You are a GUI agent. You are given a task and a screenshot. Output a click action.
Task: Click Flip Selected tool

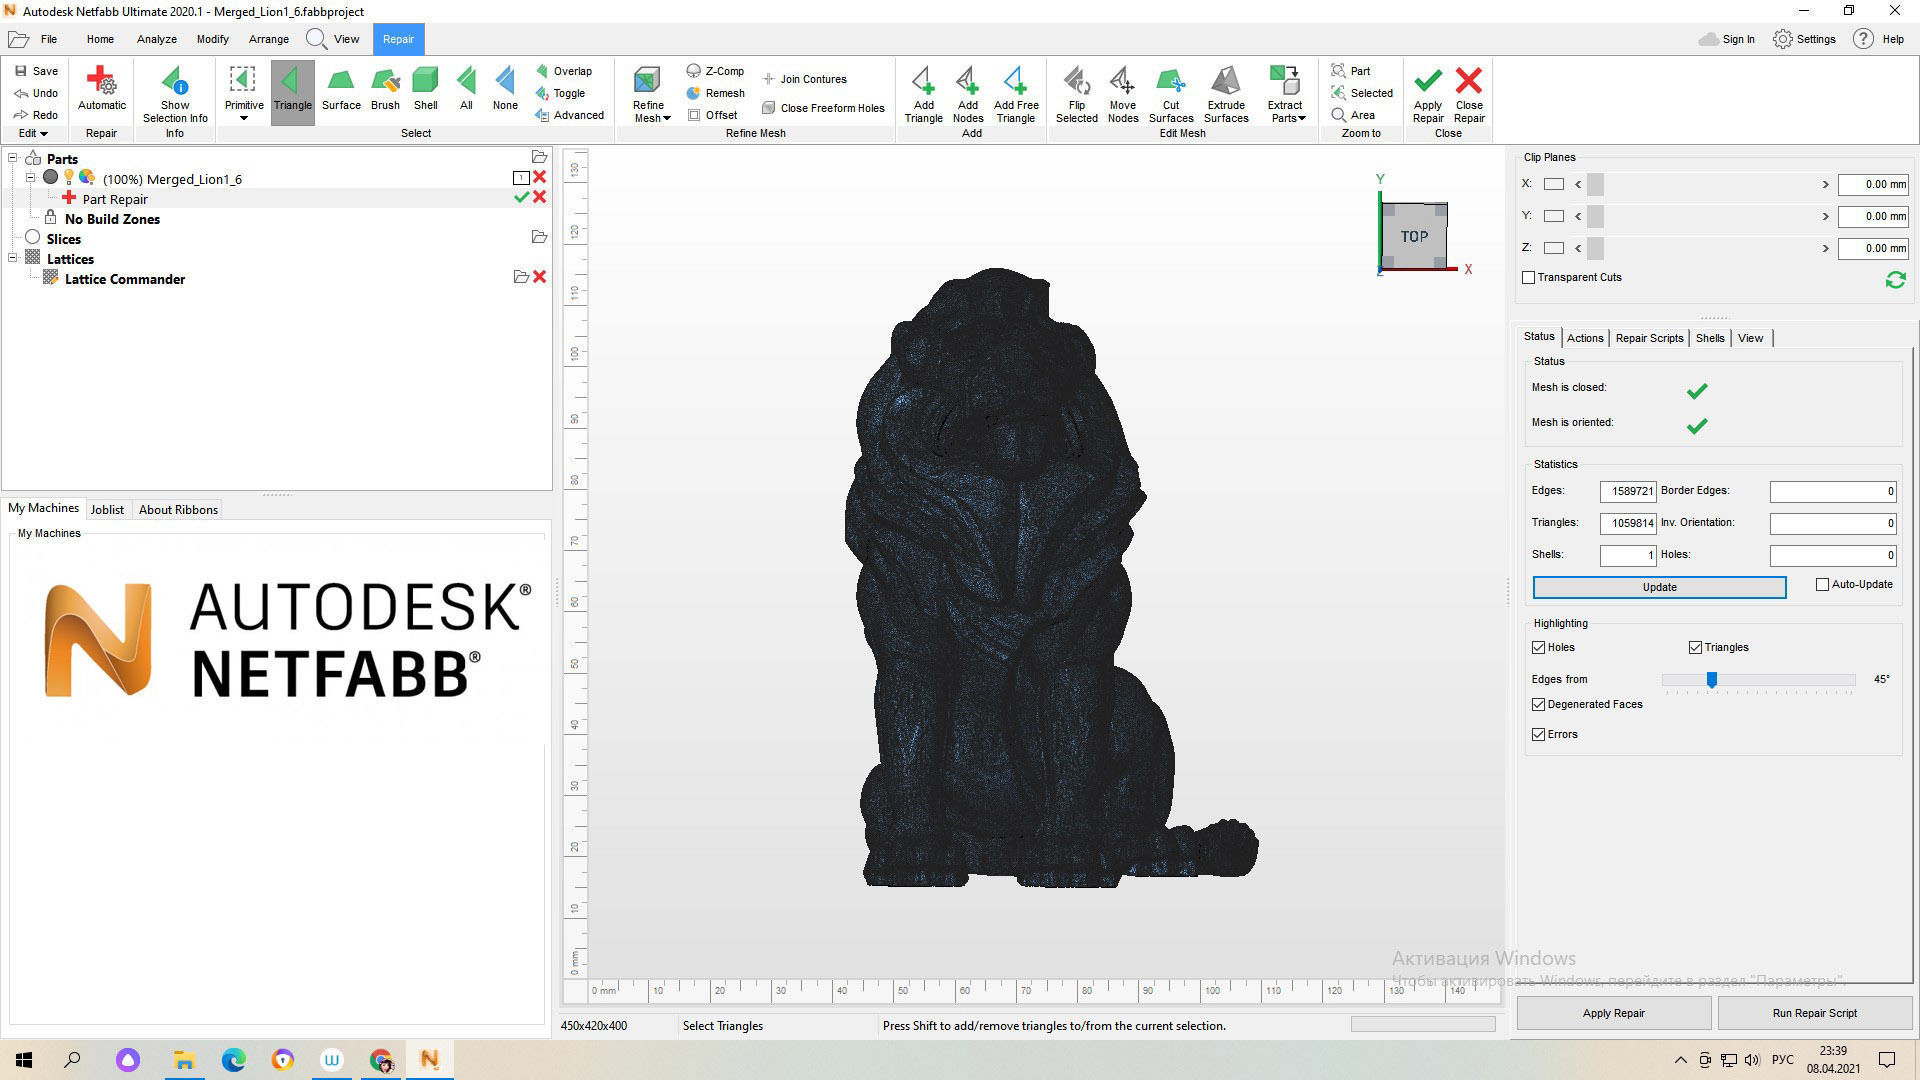pos(1076,94)
